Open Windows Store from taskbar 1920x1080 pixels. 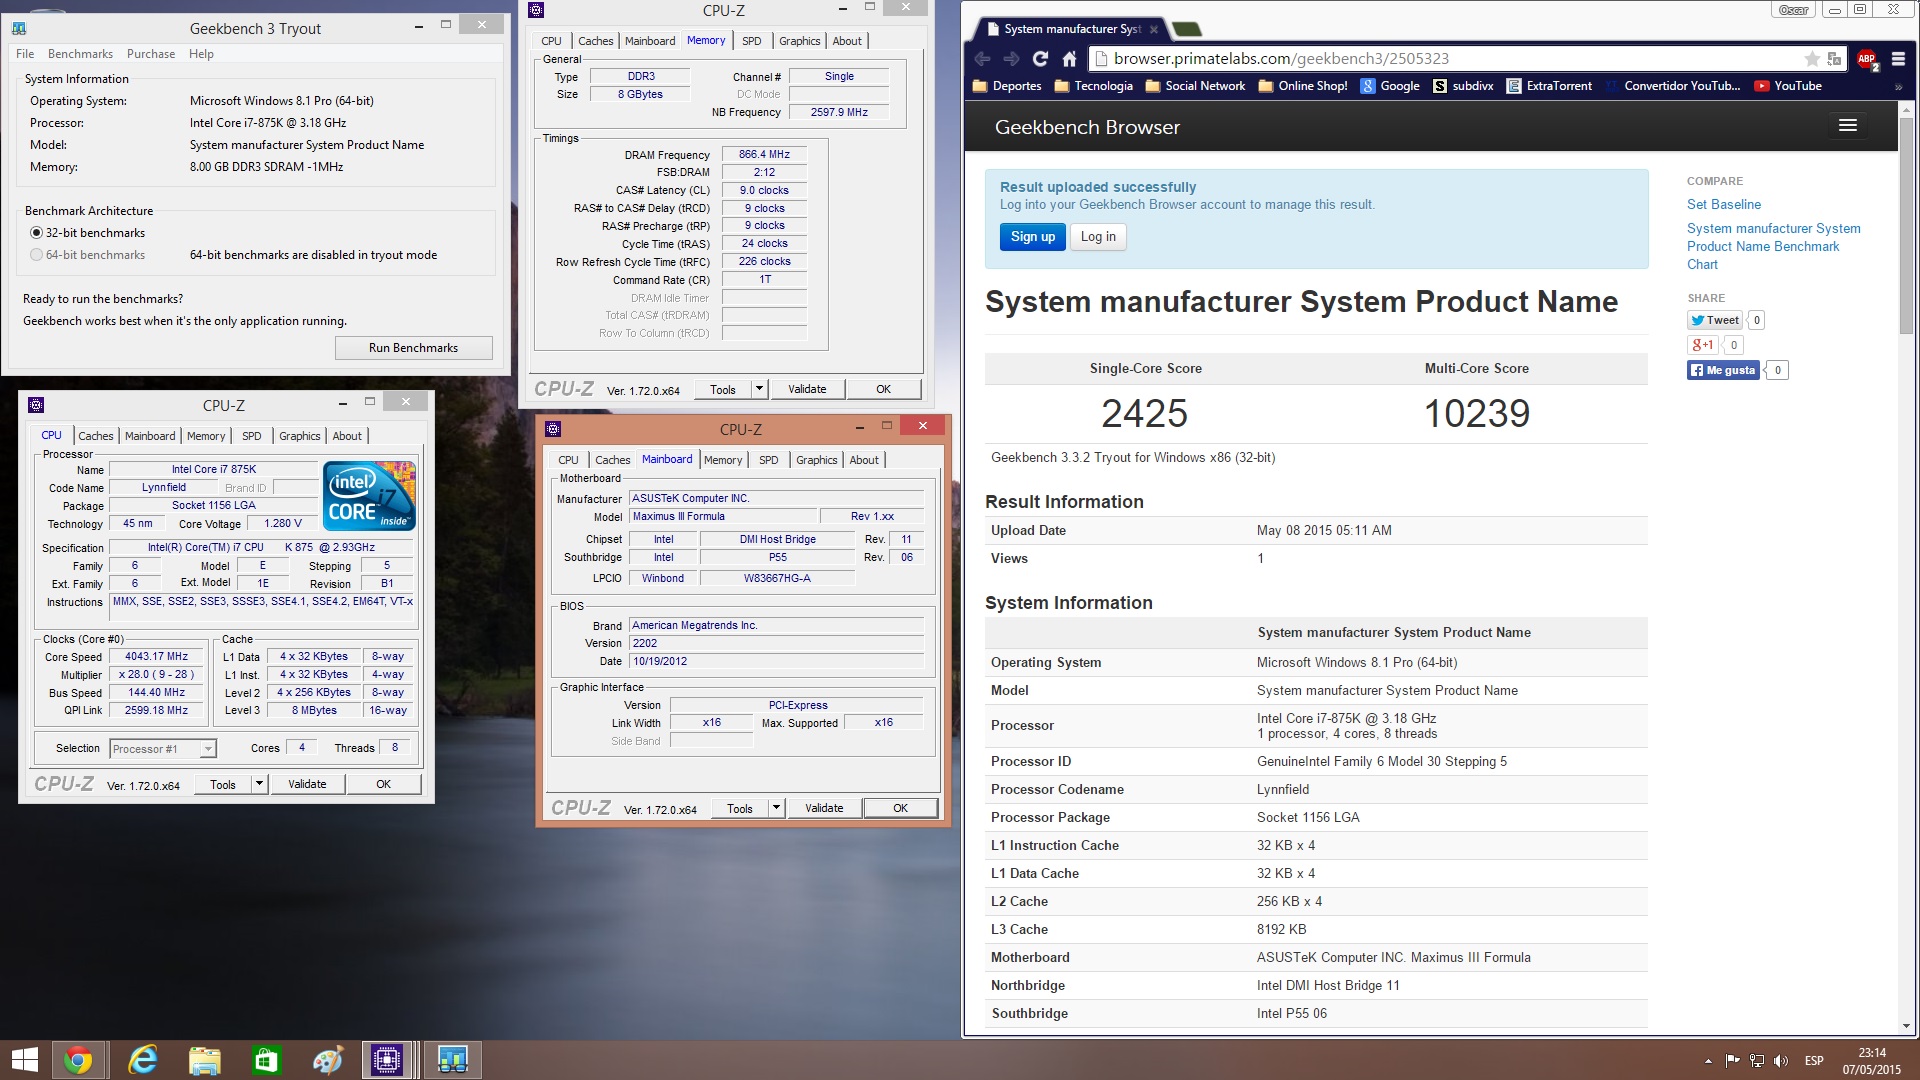[266, 1060]
